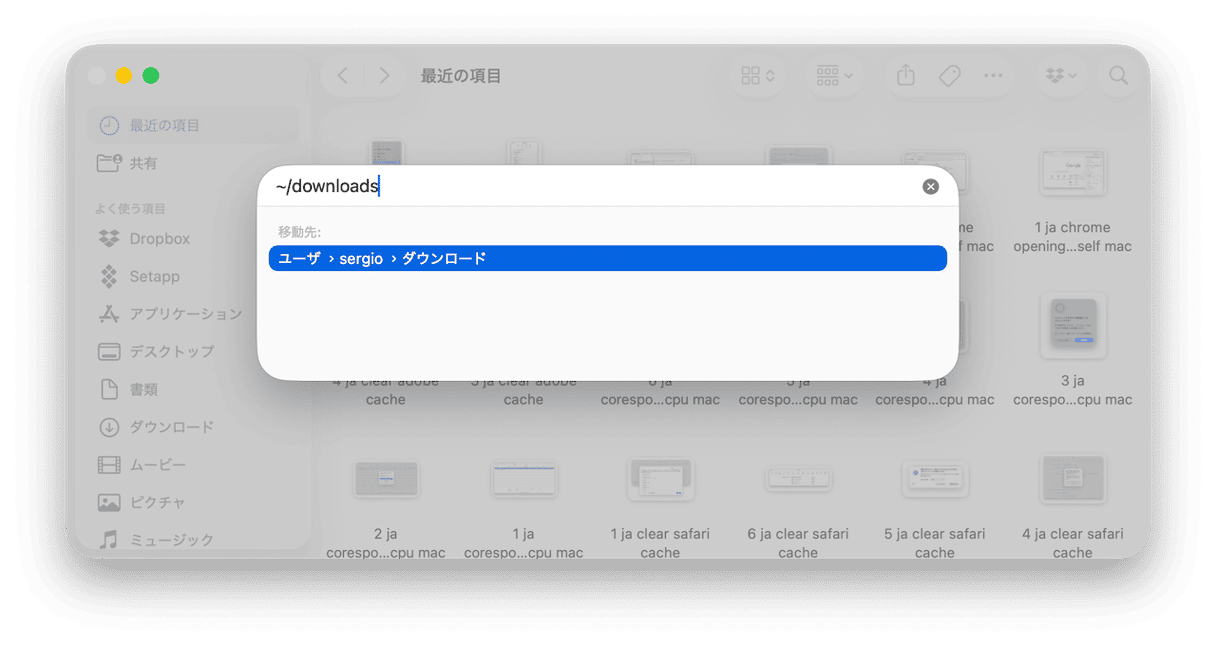Screen dimensions: 1216x646
Task: Select the ユーザ › sergio › ダウンロード suggestion
Action: click(608, 258)
